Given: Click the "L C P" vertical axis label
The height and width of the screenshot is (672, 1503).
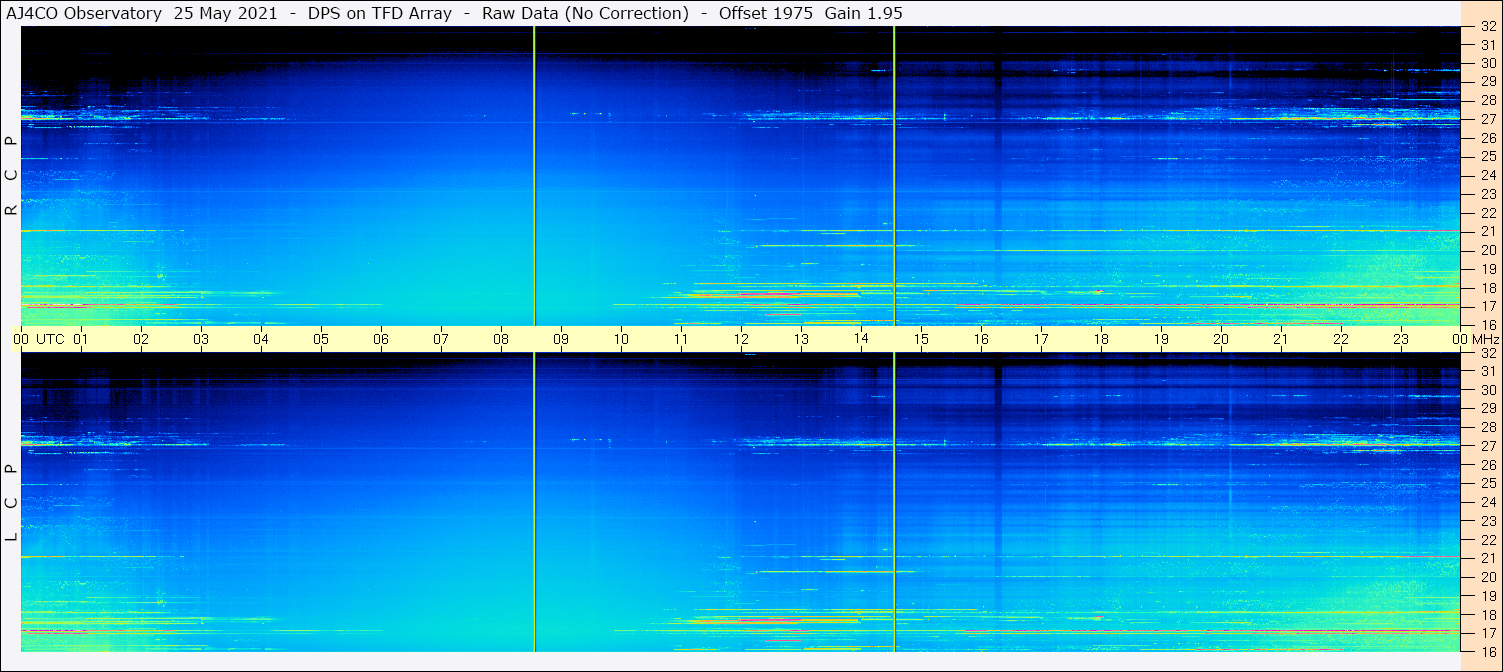Looking at the screenshot, I should 12,503.
